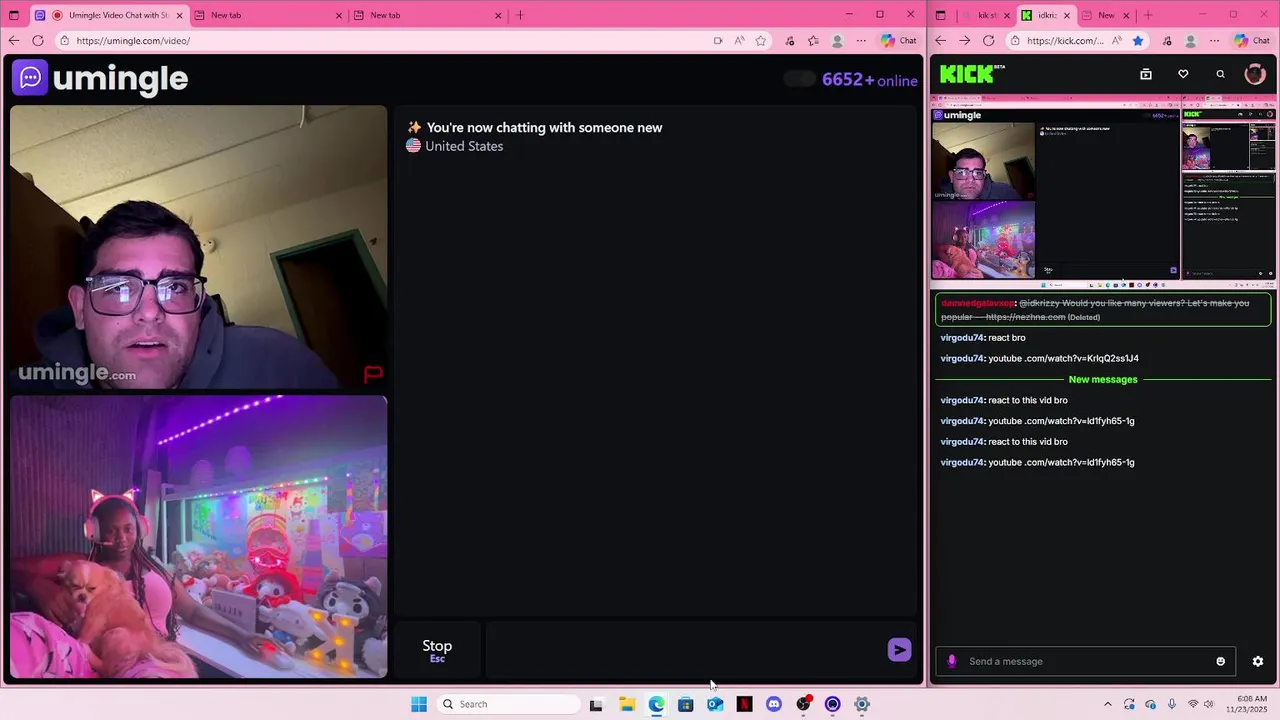Open Kick search magnifier icon
1280x720 pixels.
coord(1220,74)
